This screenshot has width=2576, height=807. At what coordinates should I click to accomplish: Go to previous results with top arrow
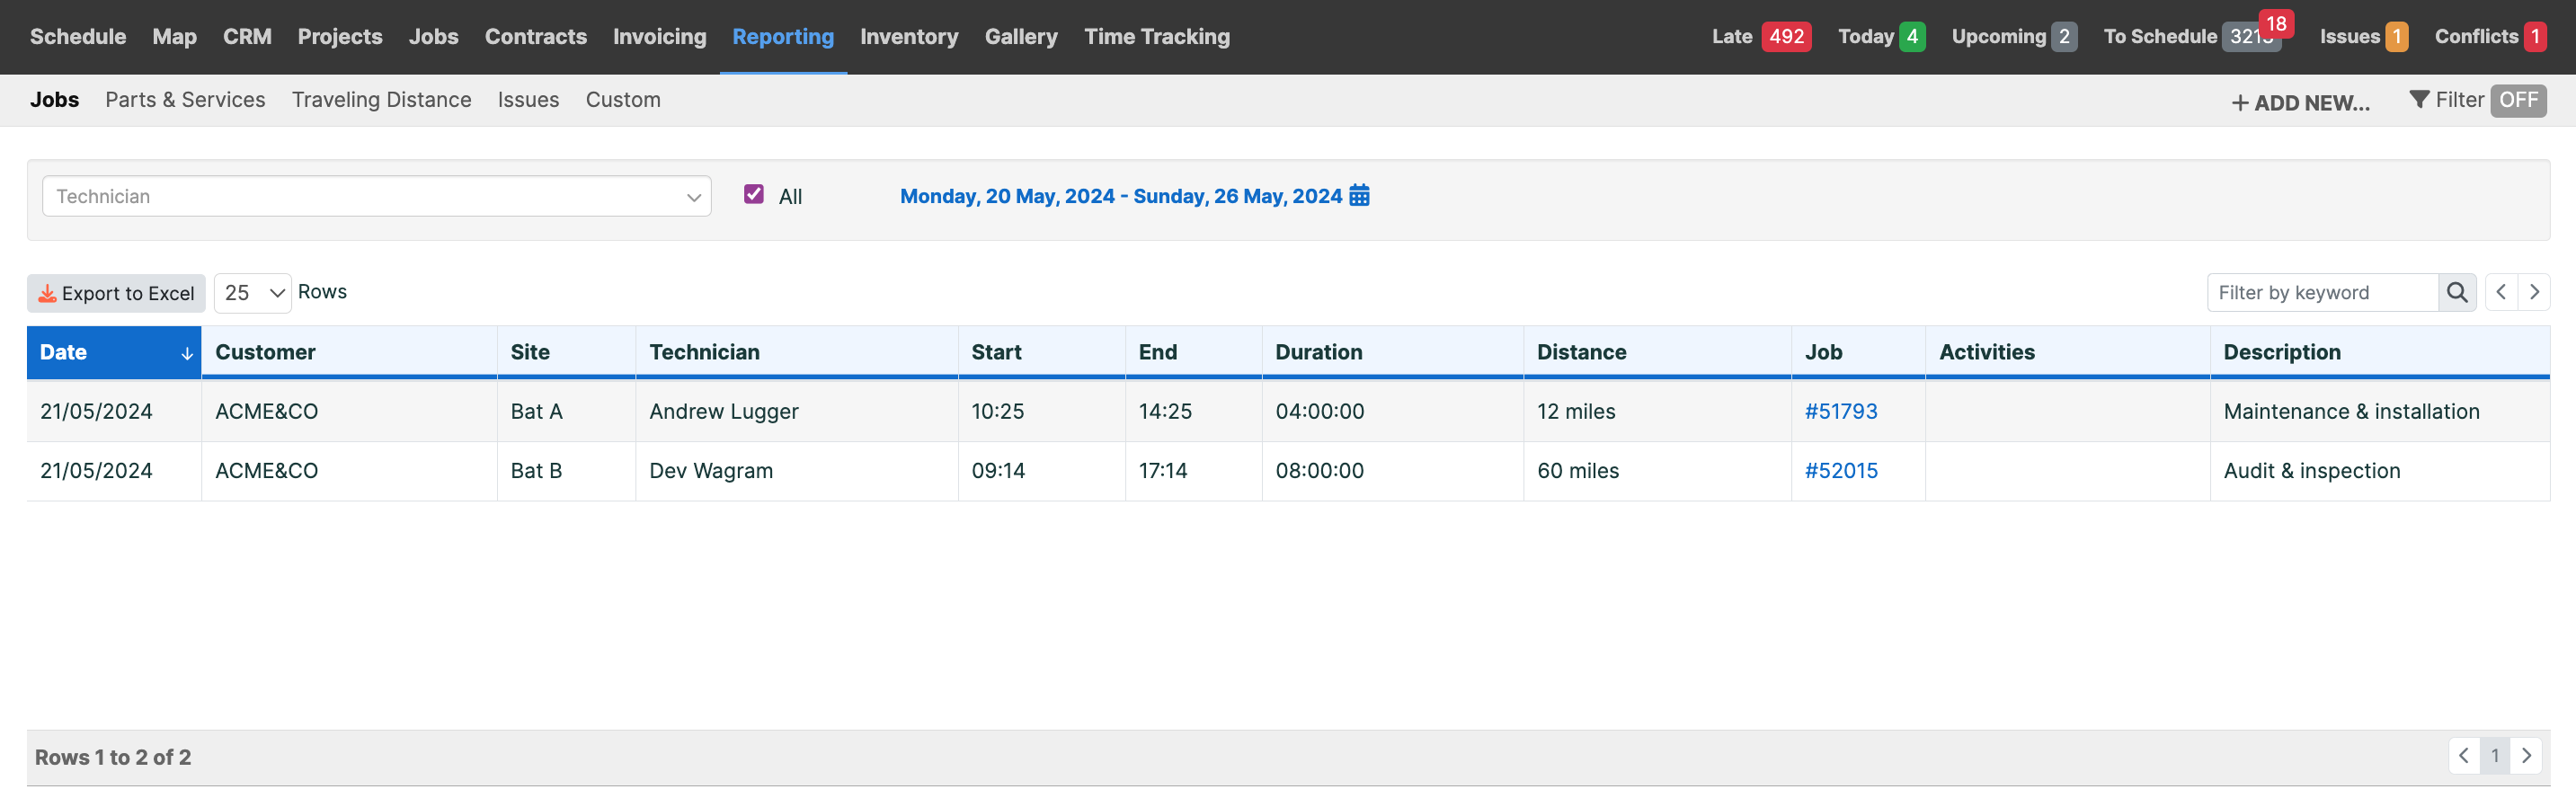click(2501, 292)
